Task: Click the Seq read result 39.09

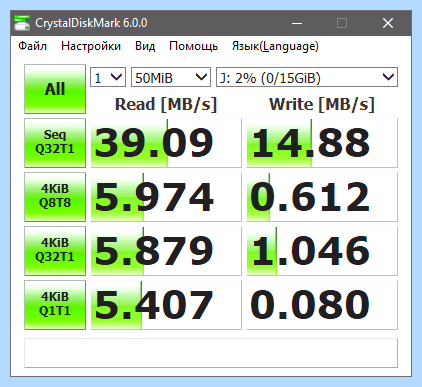Action: click(x=166, y=143)
